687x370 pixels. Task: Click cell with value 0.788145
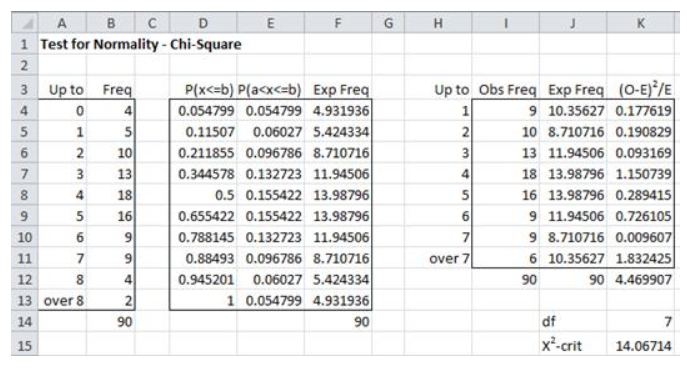pos(203,237)
